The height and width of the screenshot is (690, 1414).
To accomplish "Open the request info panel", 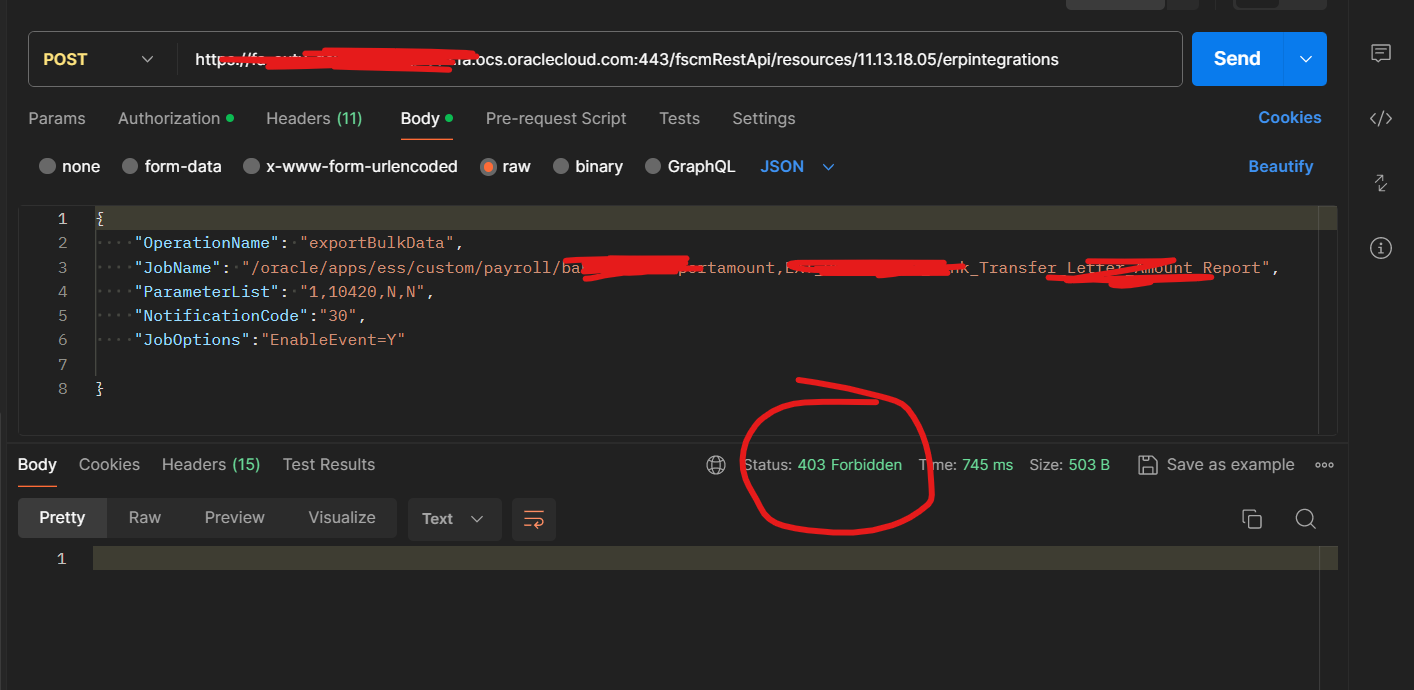I will point(1381,247).
